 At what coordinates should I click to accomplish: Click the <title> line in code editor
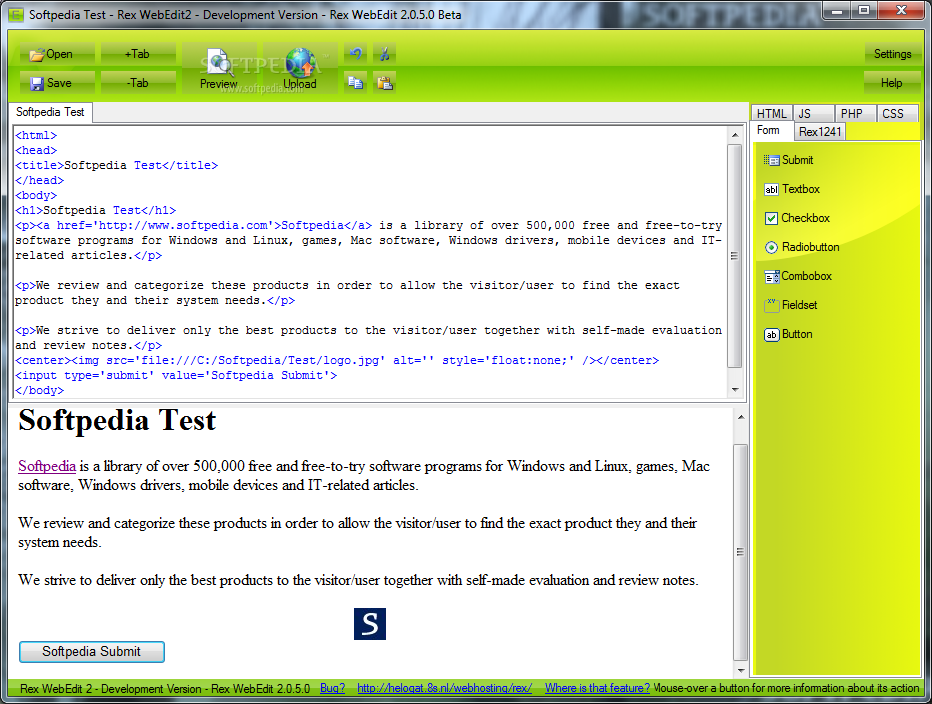(116, 165)
